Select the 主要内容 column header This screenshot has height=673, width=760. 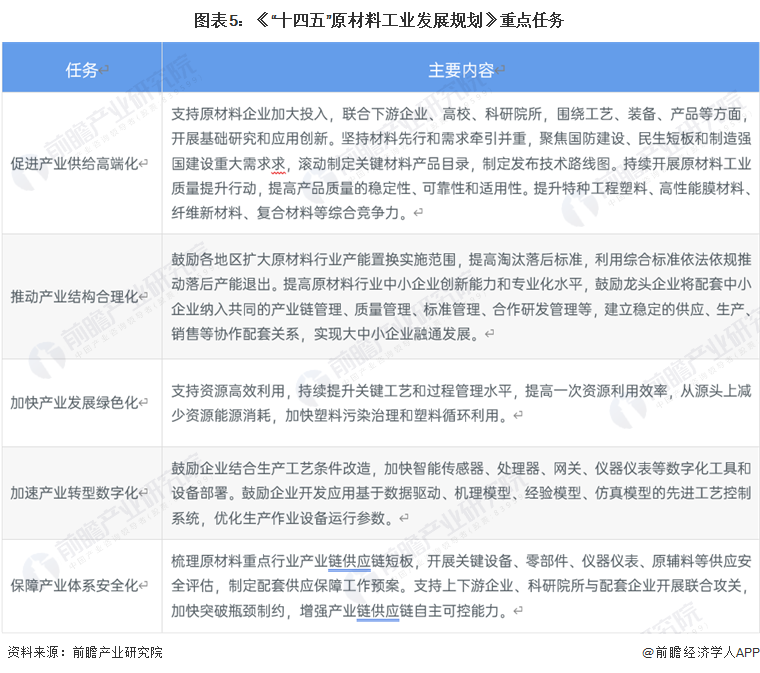pyautogui.click(x=461, y=67)
